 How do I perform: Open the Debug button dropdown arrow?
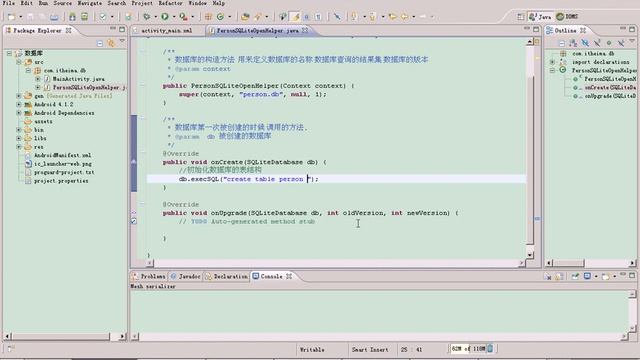(155, 17)
